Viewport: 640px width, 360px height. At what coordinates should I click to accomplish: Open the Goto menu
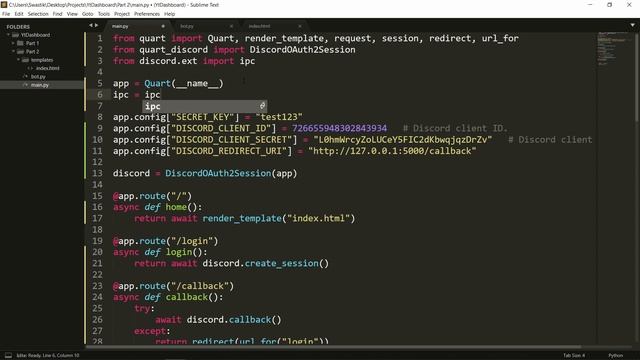88,14
